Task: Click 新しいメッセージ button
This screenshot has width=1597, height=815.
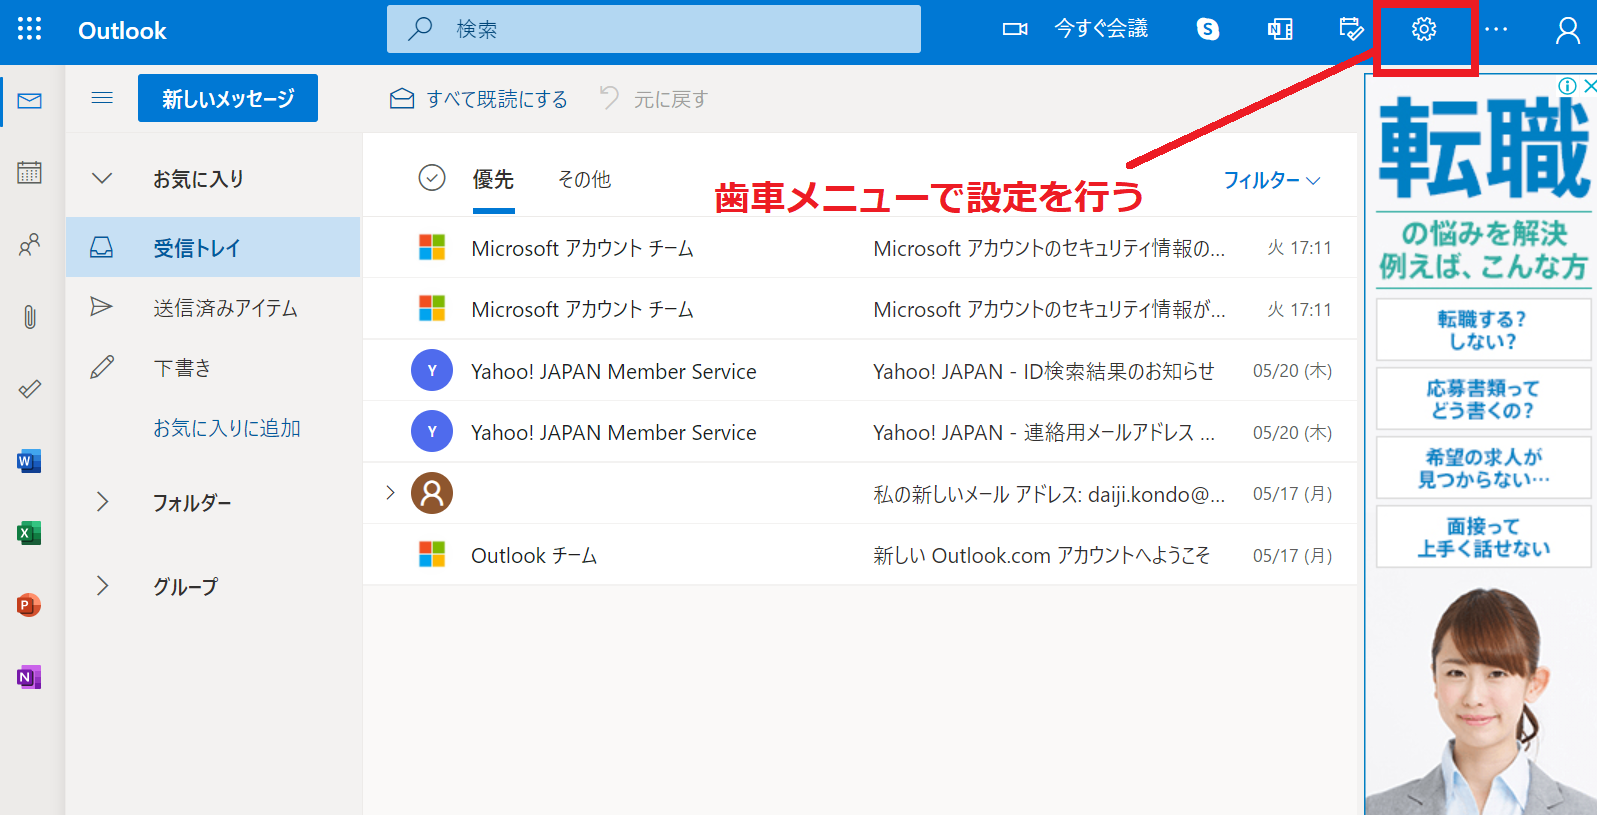Action: point(228,98)
